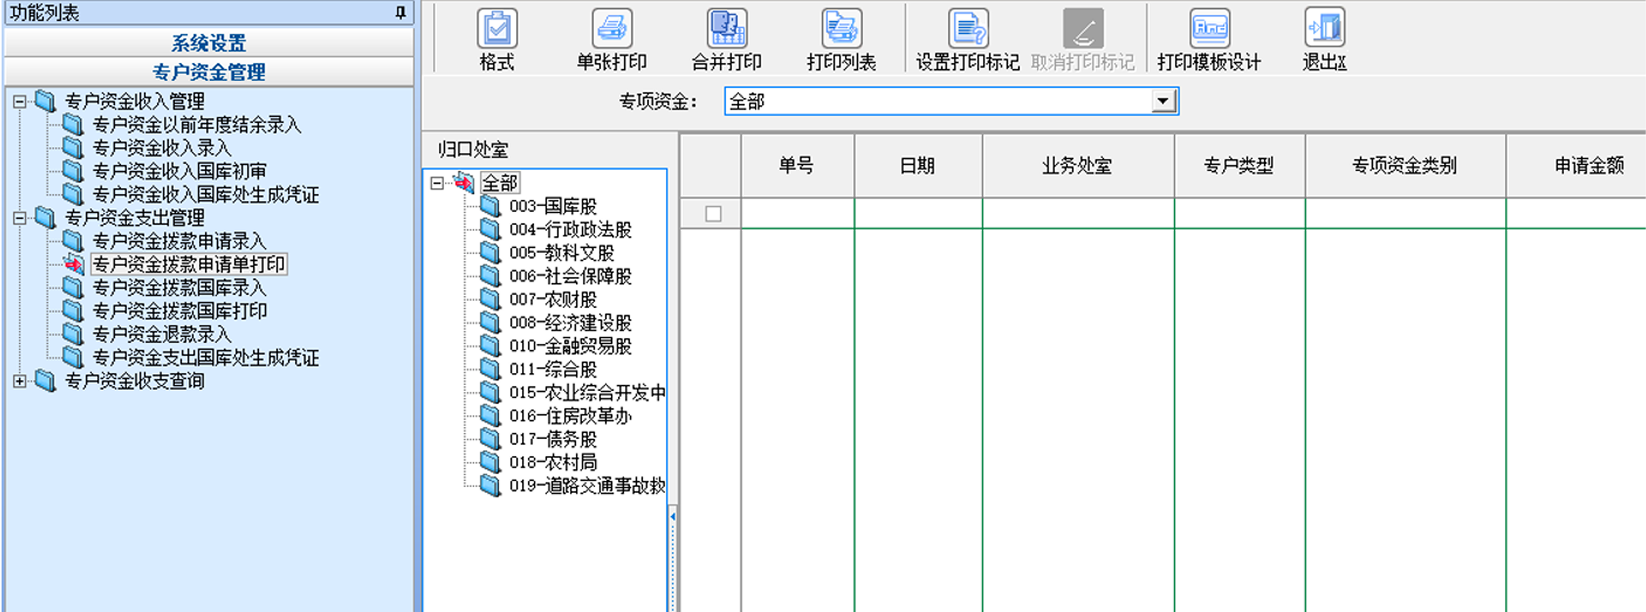
Task: Collapse the 专户资金支出管理 tree node
Action: pos(19,218)
